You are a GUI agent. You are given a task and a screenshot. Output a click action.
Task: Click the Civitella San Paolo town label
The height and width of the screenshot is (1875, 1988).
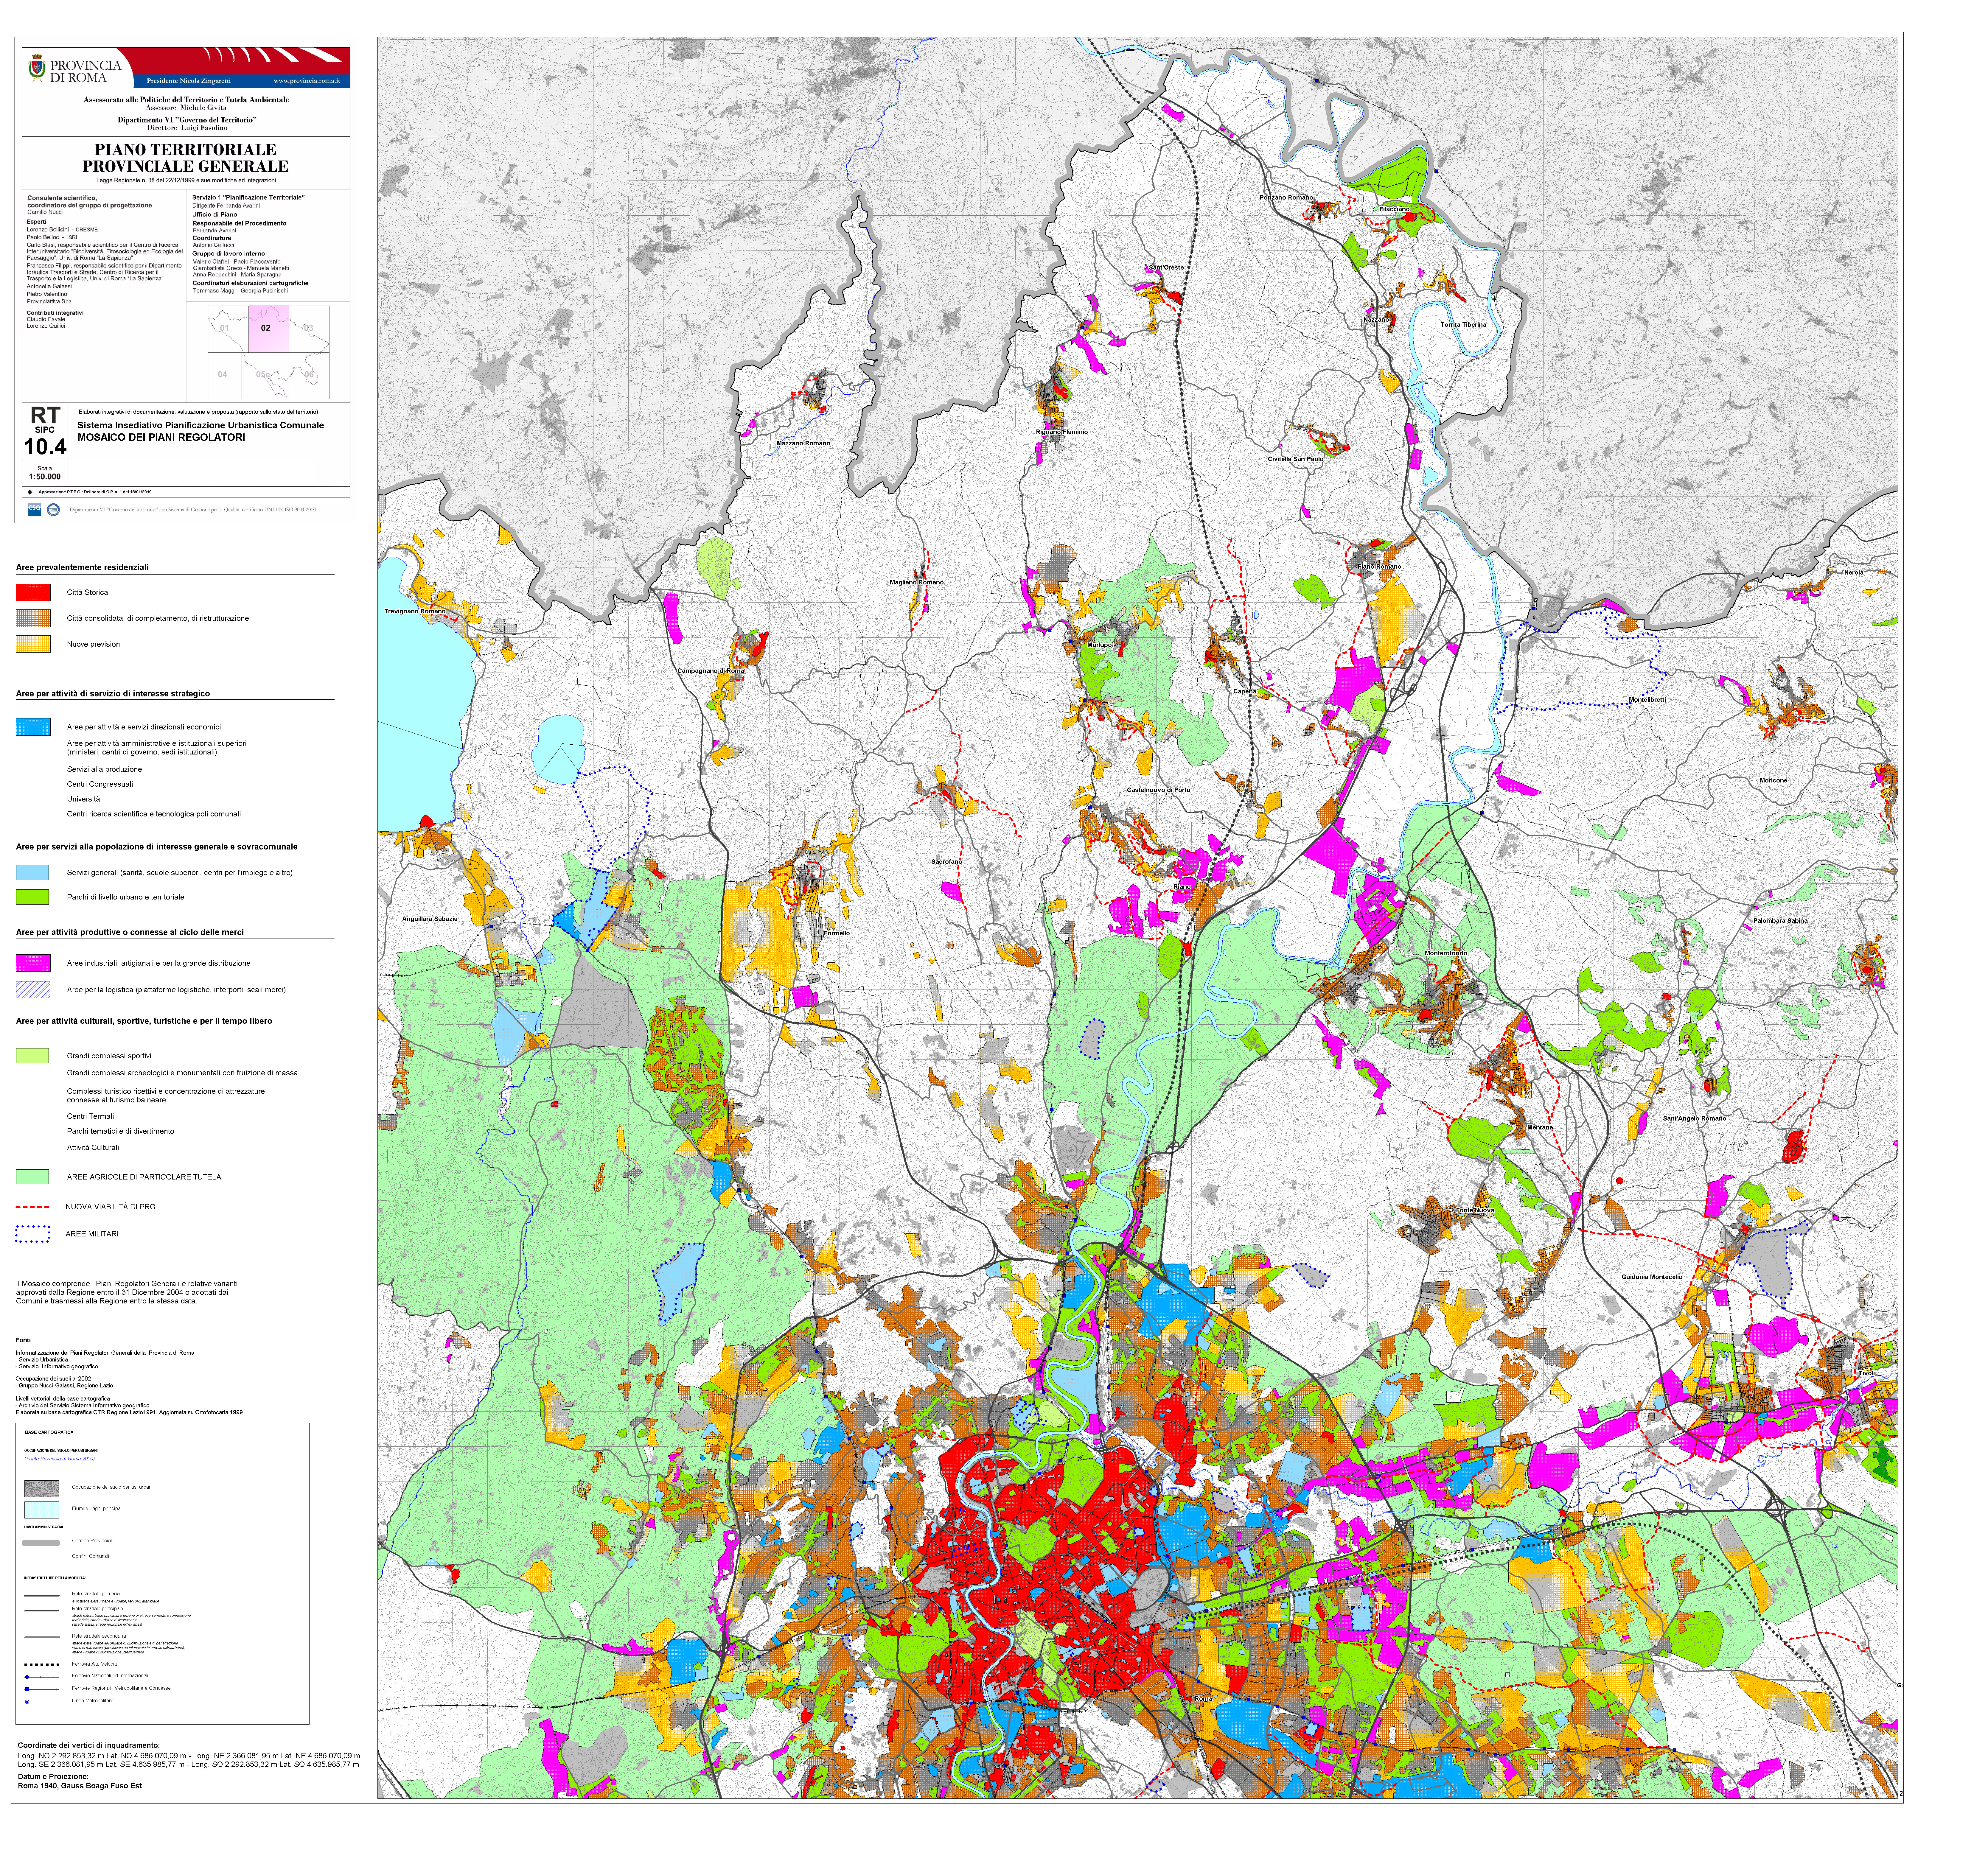[x=1295, y=459]
